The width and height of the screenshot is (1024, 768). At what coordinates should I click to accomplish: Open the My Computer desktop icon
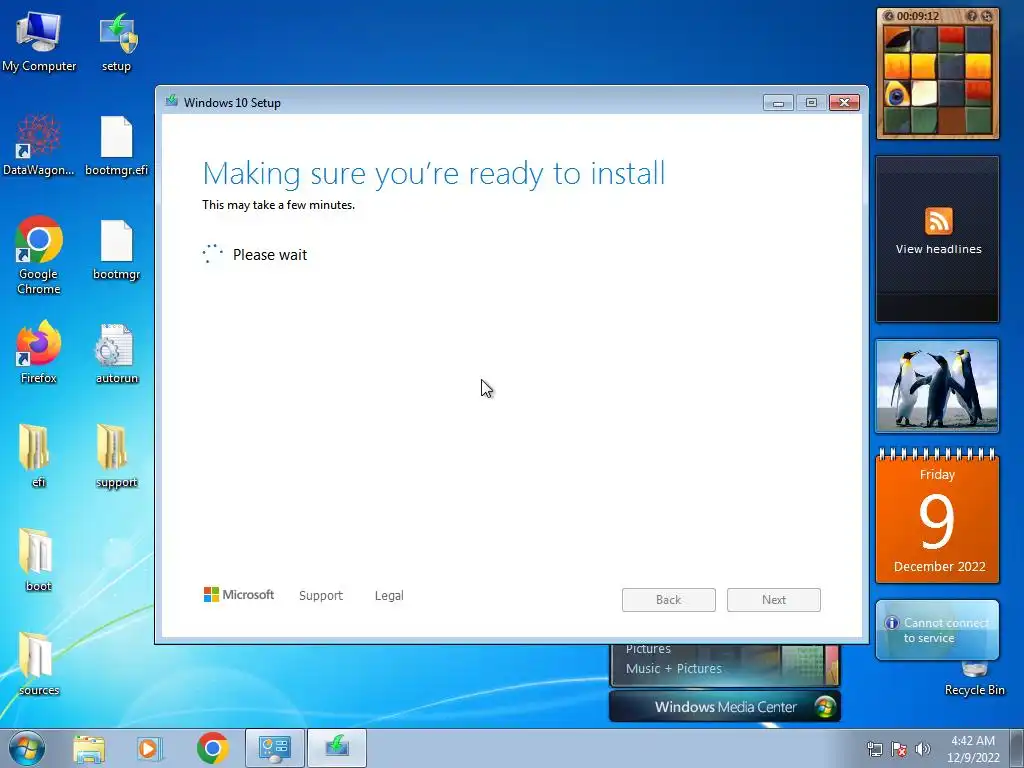pyautogui.click(x=39, y=40)
